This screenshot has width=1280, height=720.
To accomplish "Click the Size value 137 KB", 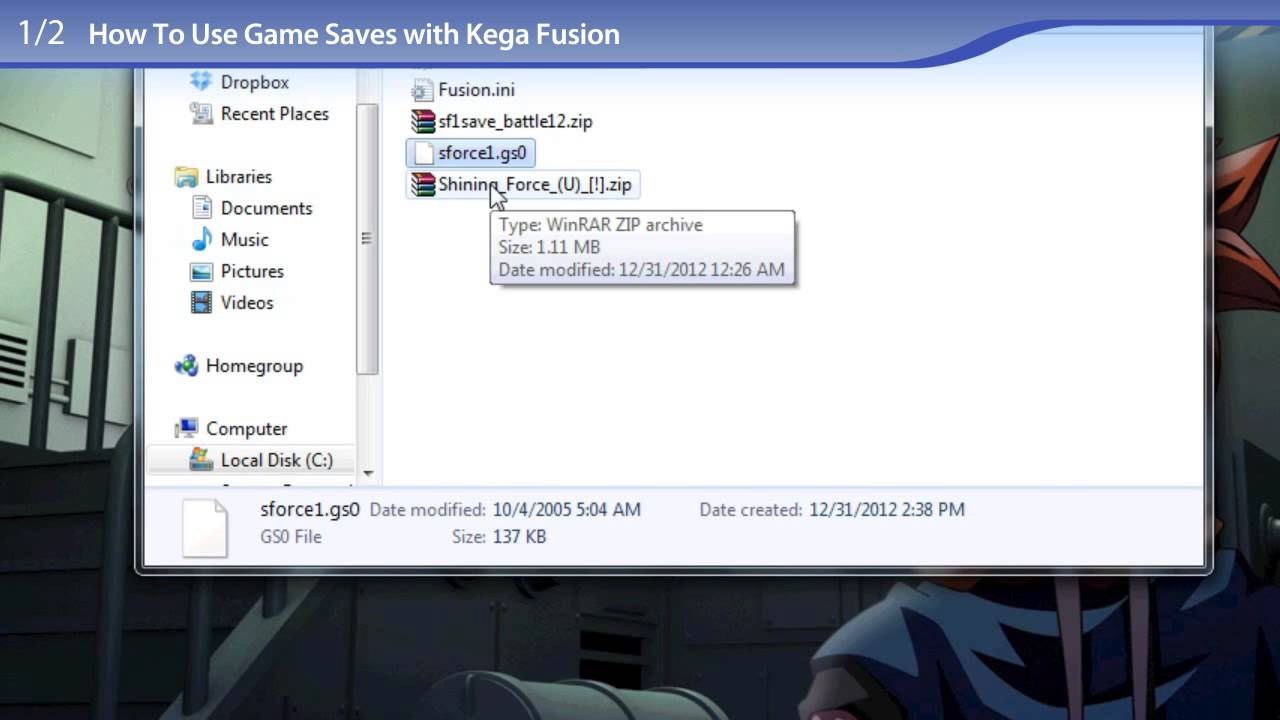I will [x=519, y=537].
